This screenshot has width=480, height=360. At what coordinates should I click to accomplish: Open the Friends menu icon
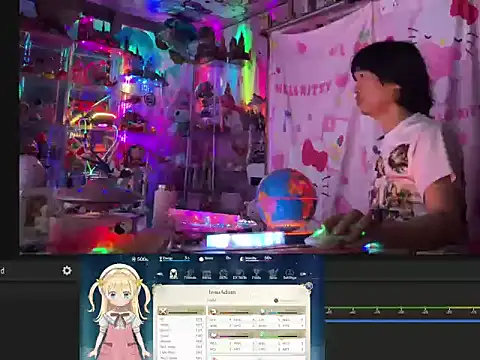tap(190, 274)
